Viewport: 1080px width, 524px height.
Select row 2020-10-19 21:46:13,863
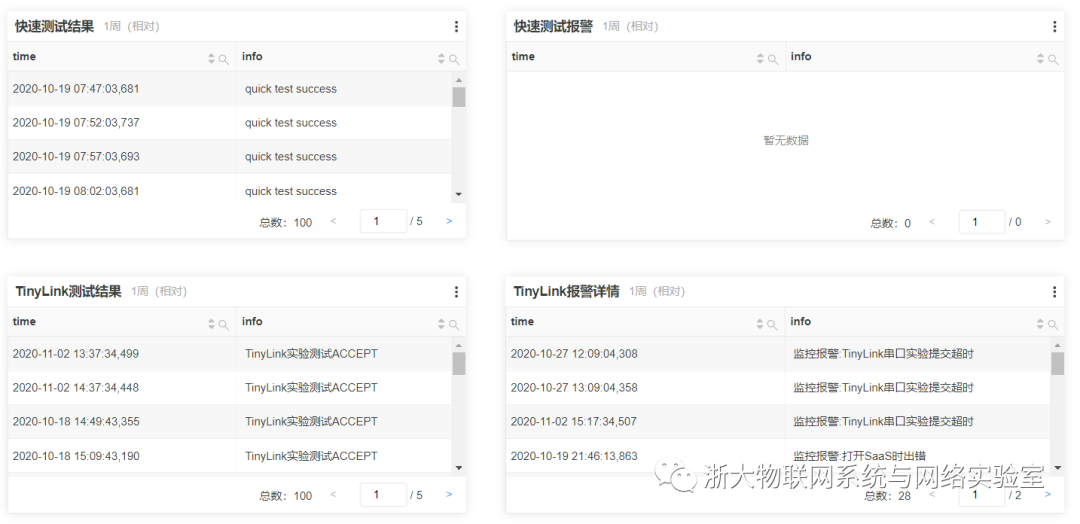click(778, 455)
